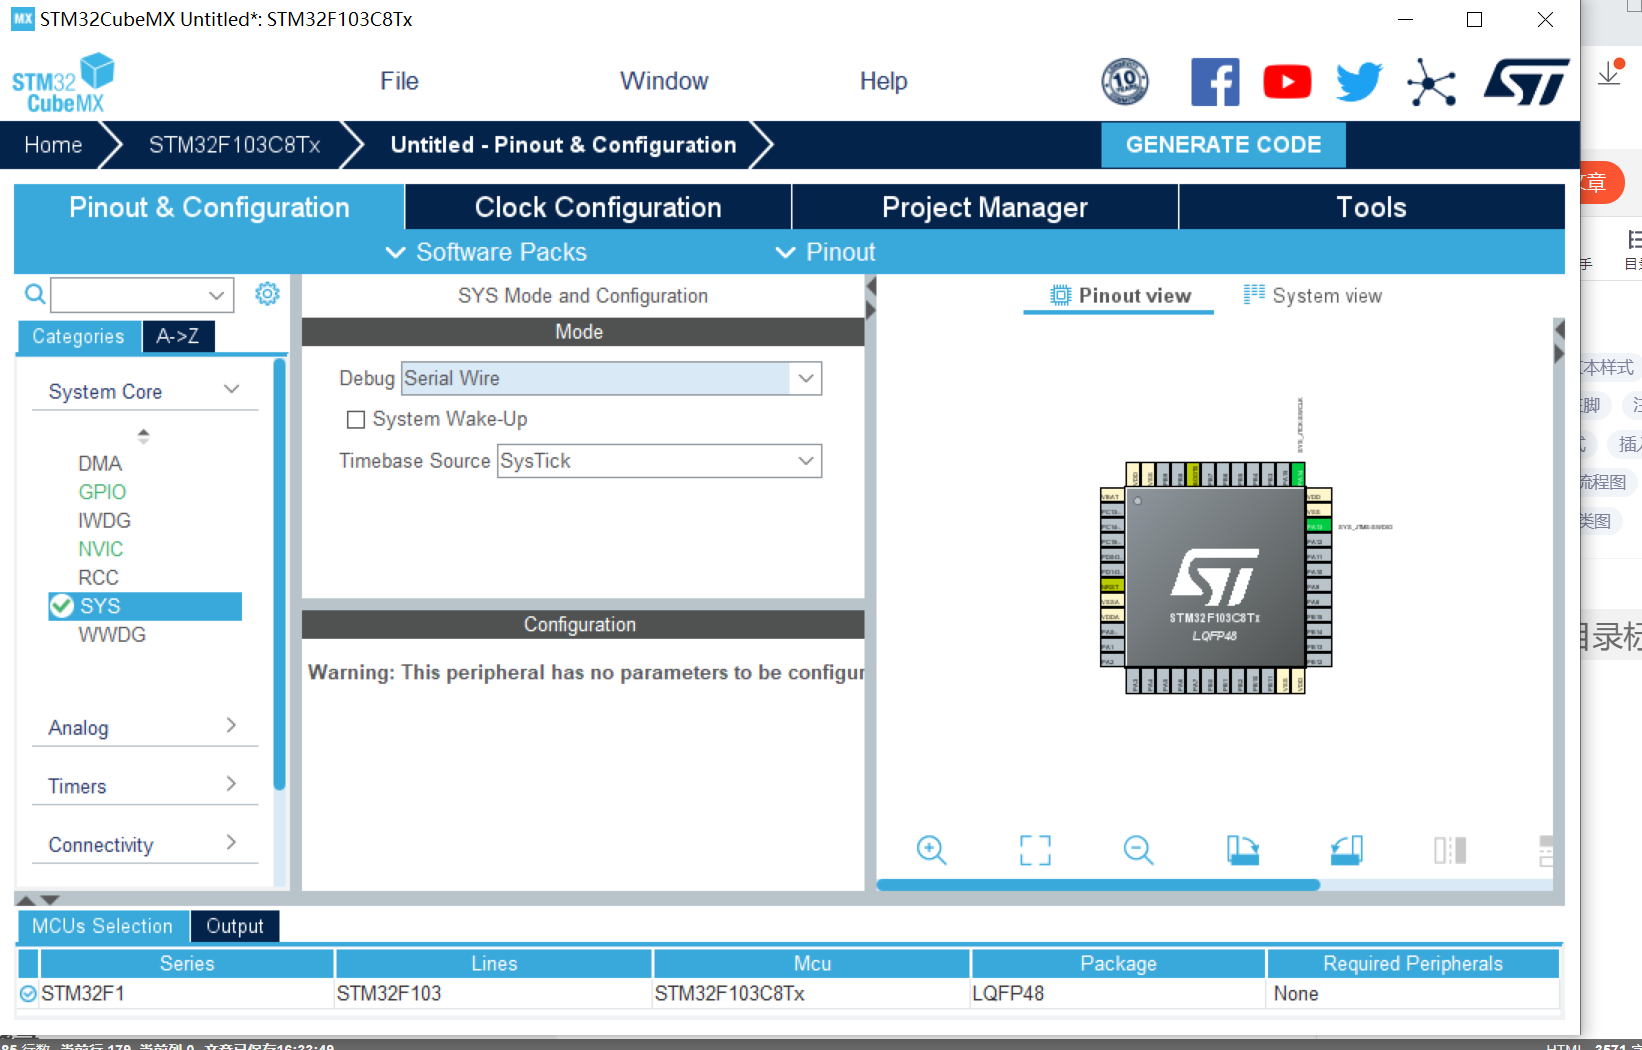The image size is (1642, 1050).
Task: Open the Timebase Source dropdown
Action: coord(806,461)
